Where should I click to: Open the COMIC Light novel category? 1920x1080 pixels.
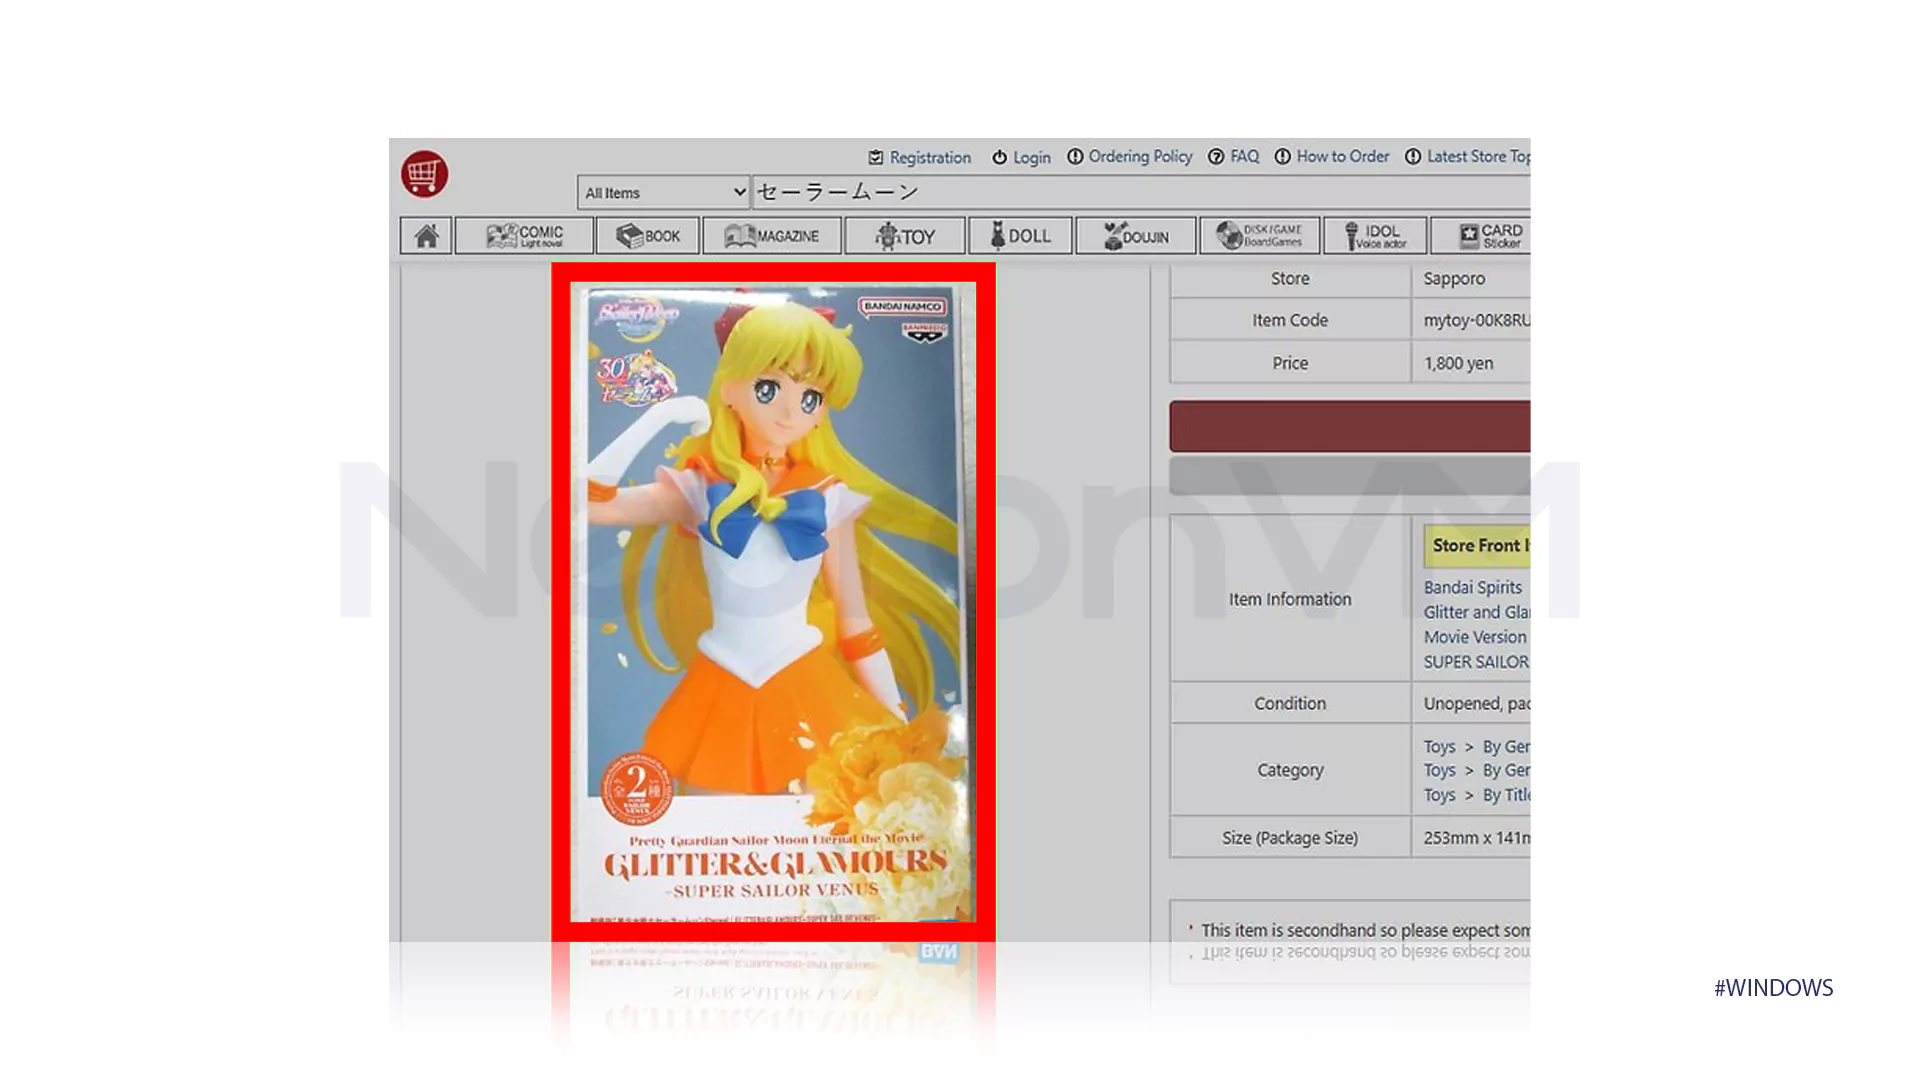pyautogui.click(x=524, y=236)
